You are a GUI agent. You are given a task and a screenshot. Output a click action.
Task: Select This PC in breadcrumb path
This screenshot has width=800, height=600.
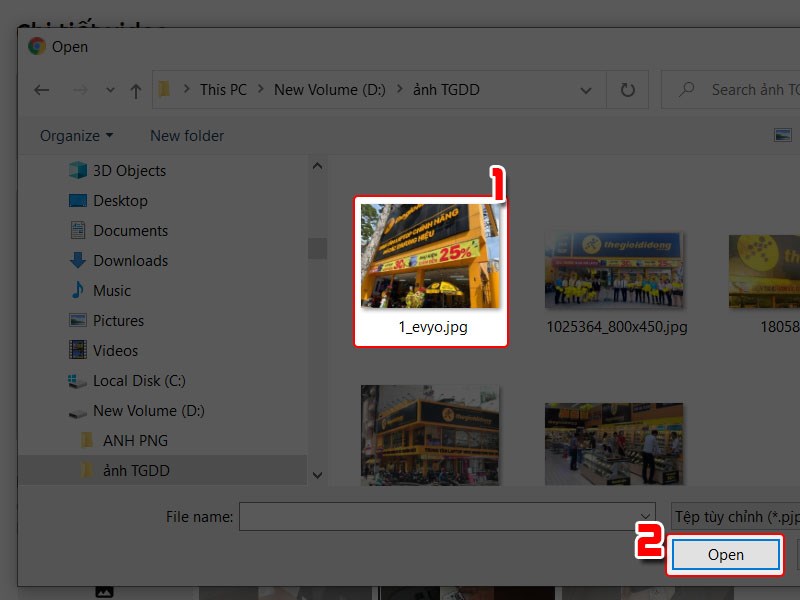223,90
